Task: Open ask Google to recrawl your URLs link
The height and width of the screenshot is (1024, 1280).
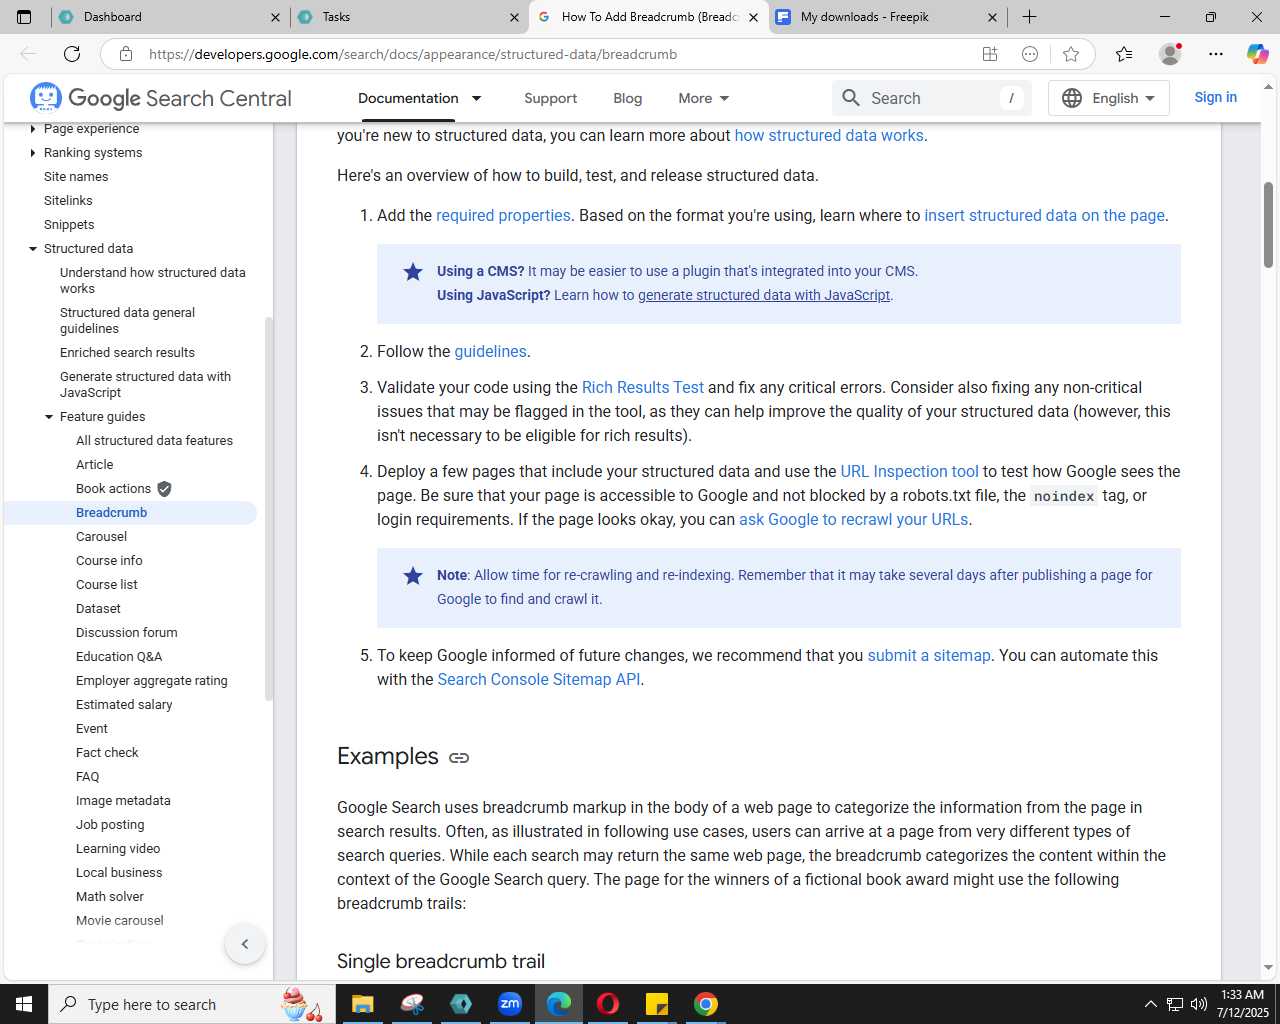Action: [853, 519]
